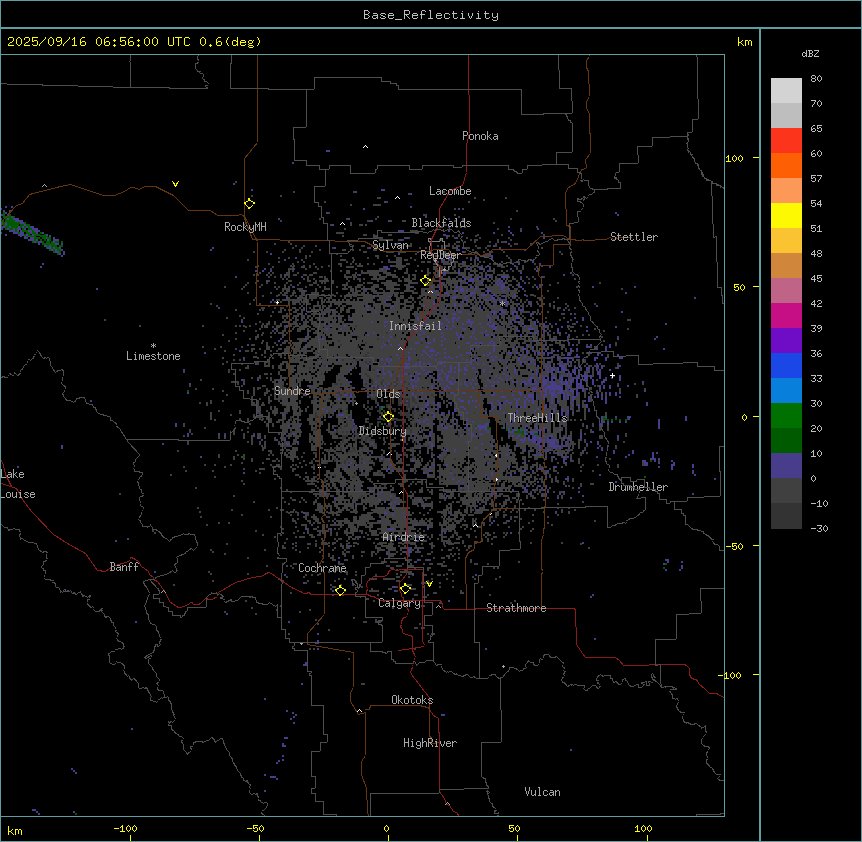Click the magenta 39-42 dBZ legend swatch

786,315
